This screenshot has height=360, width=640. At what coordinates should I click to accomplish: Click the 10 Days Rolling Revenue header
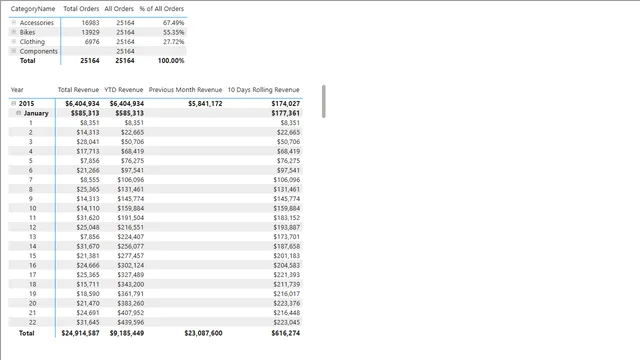coord(263,90)
